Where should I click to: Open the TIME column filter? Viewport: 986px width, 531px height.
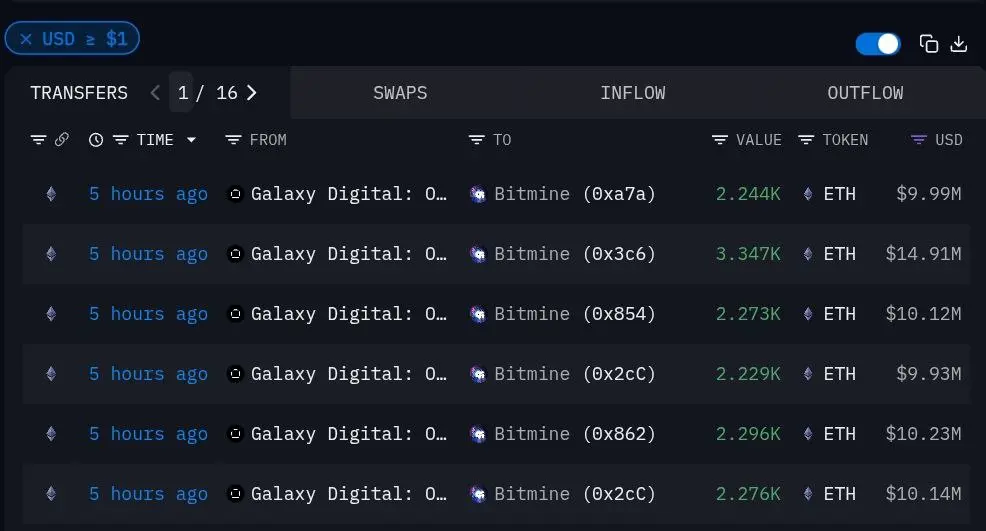point(121,140)
